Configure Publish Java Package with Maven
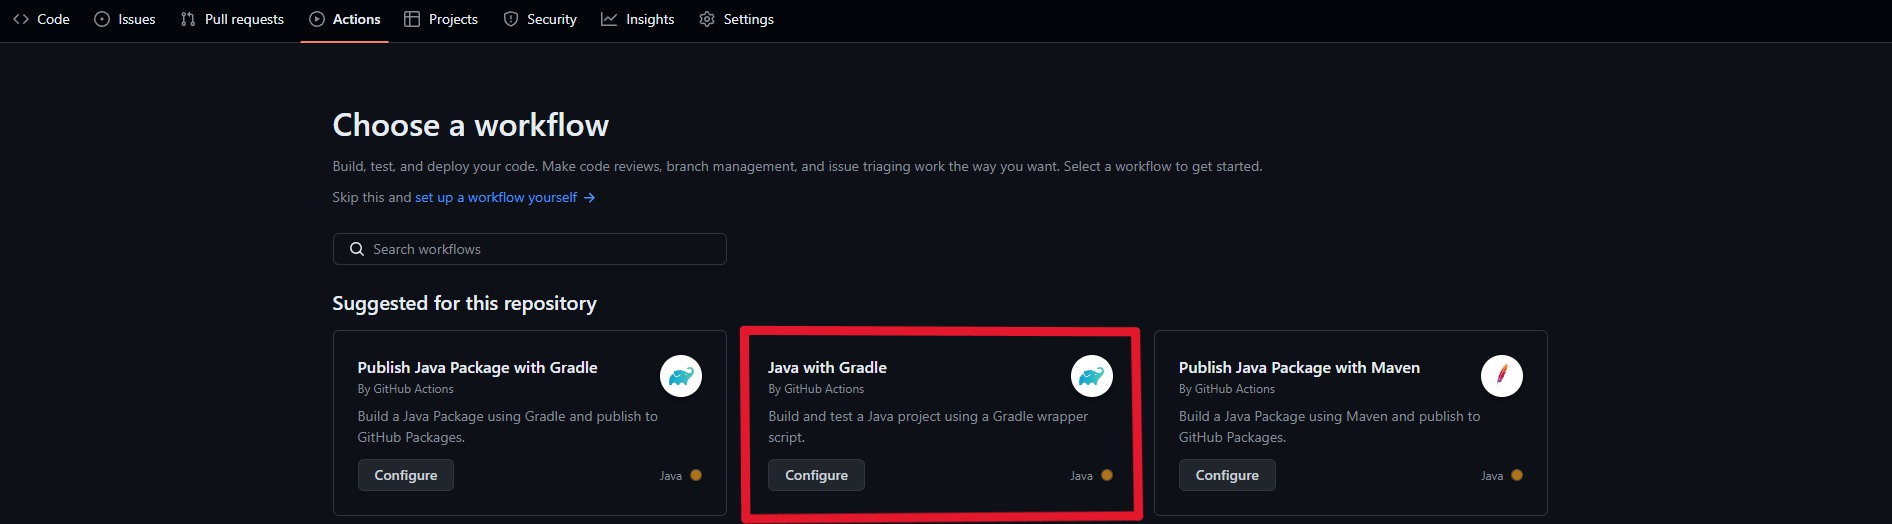The image size is (1892, 524). tap(1227, 475)
